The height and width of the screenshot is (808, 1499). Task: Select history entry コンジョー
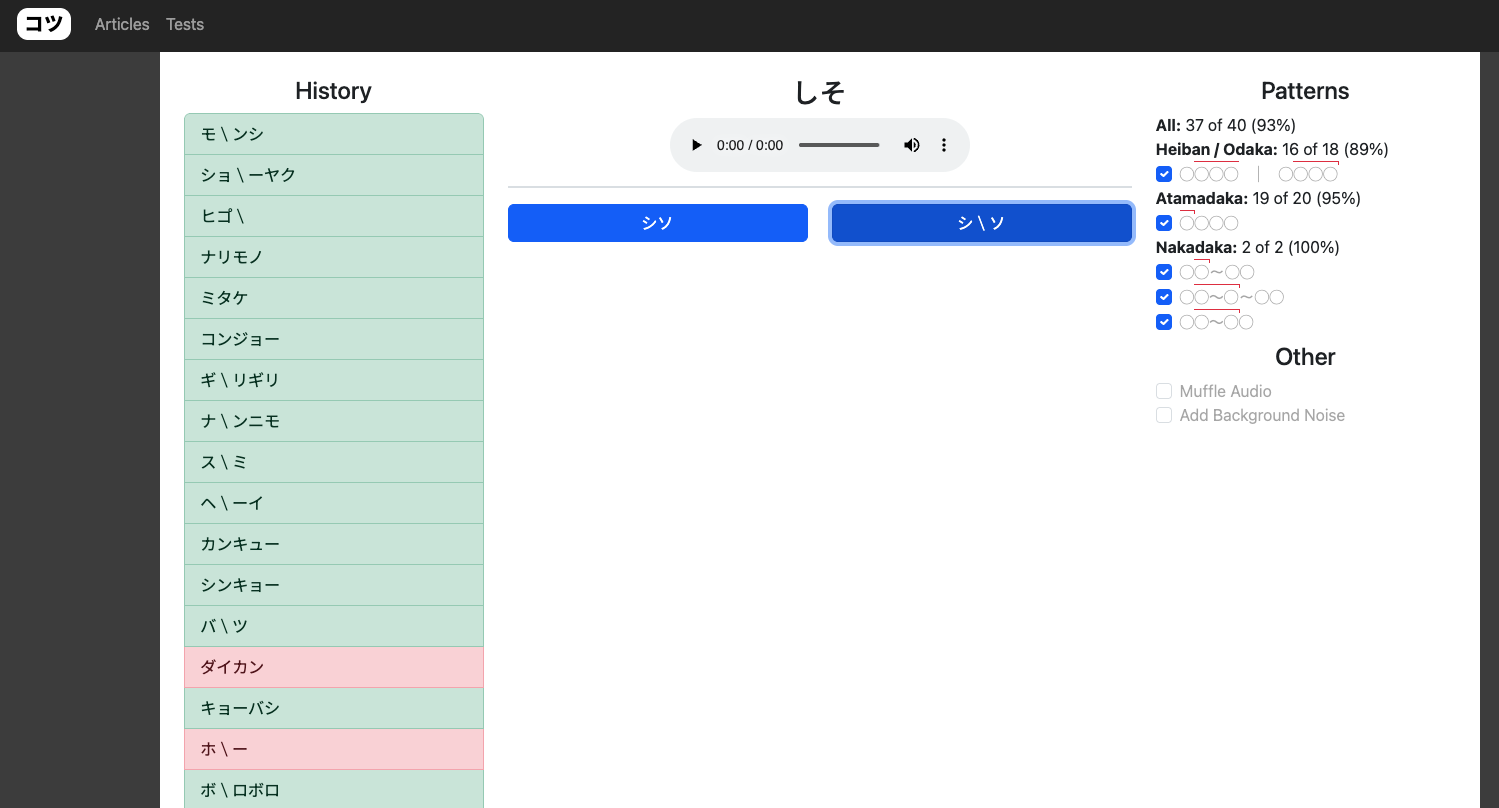tap(334, 339)
